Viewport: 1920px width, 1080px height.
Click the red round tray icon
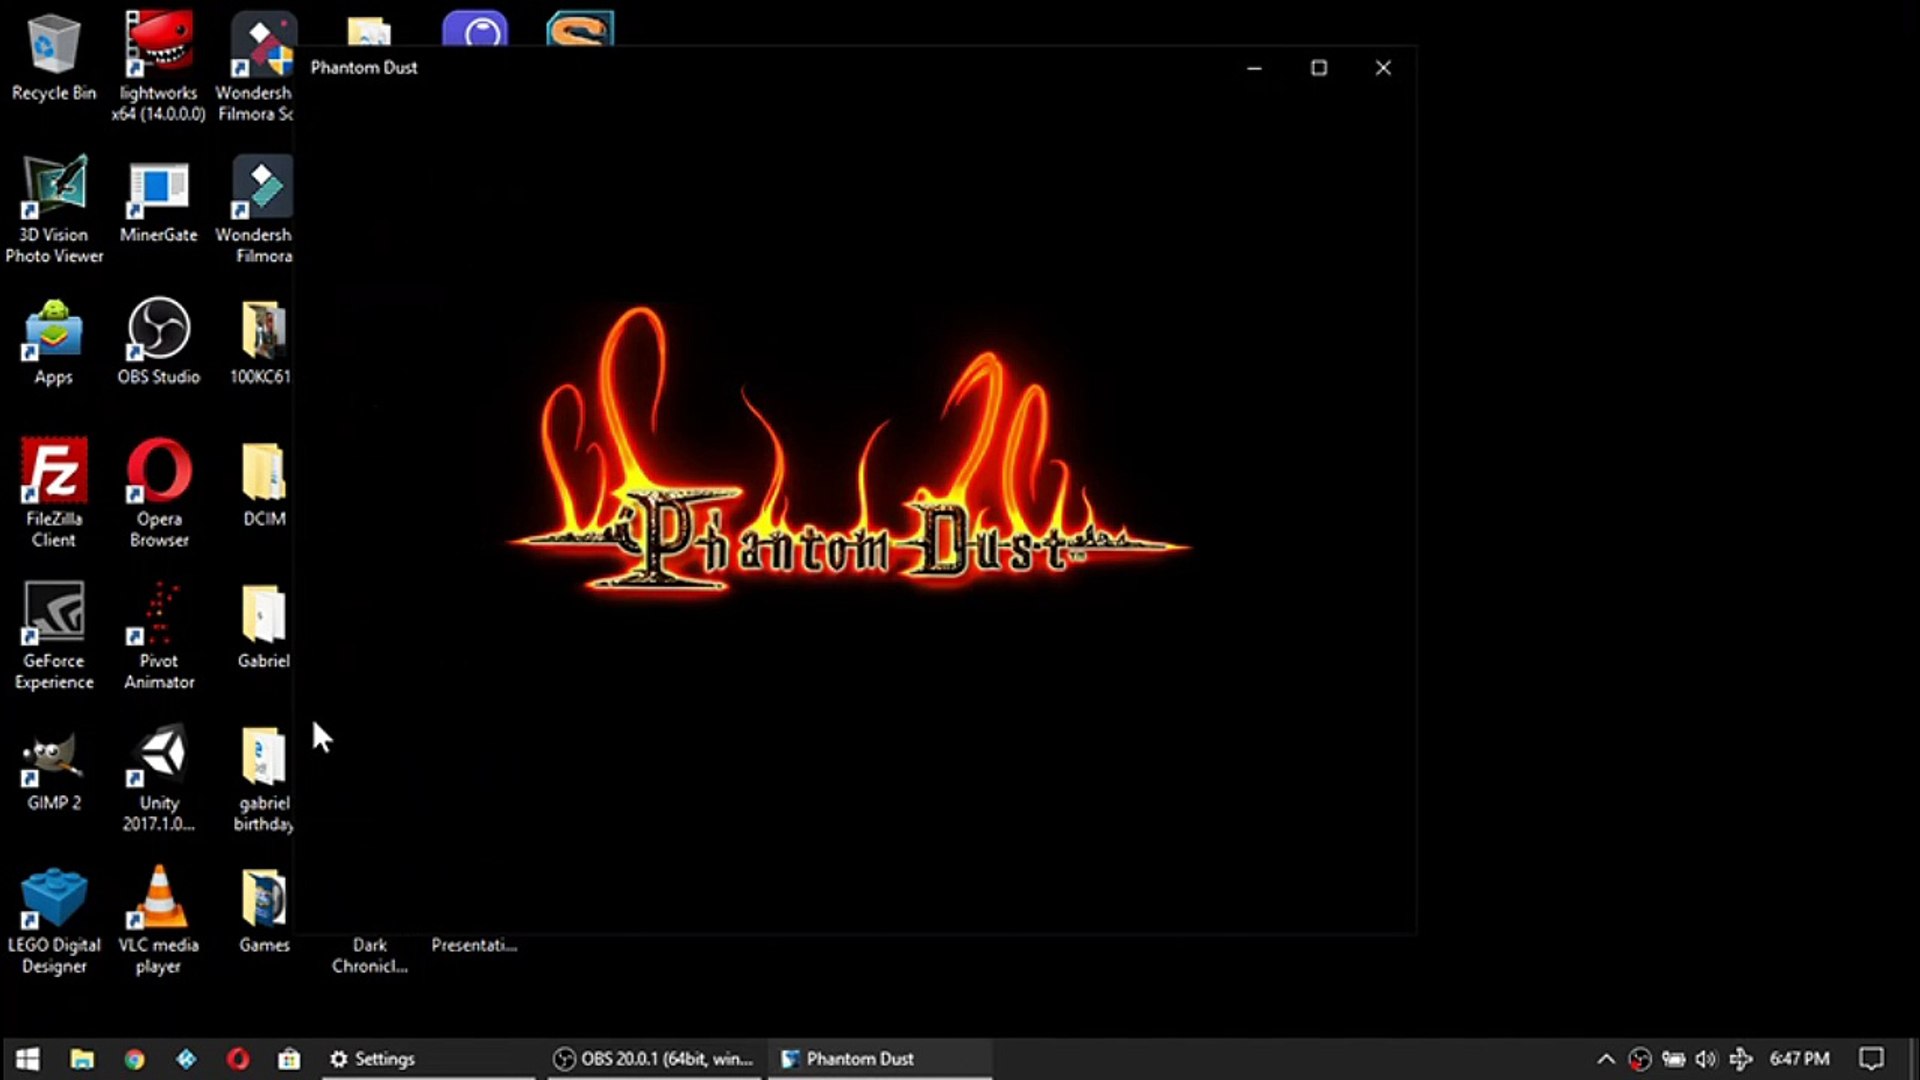(x=1640, y=1059)
